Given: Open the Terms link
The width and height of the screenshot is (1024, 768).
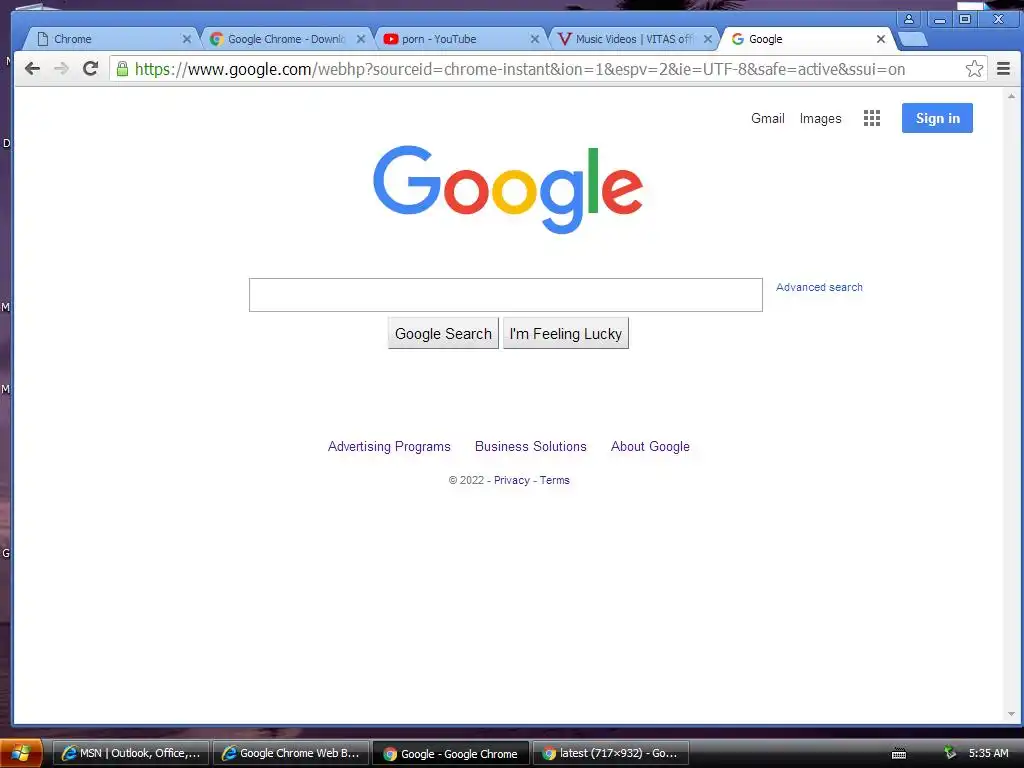Looking at the screenshot, I should point(554,480).
